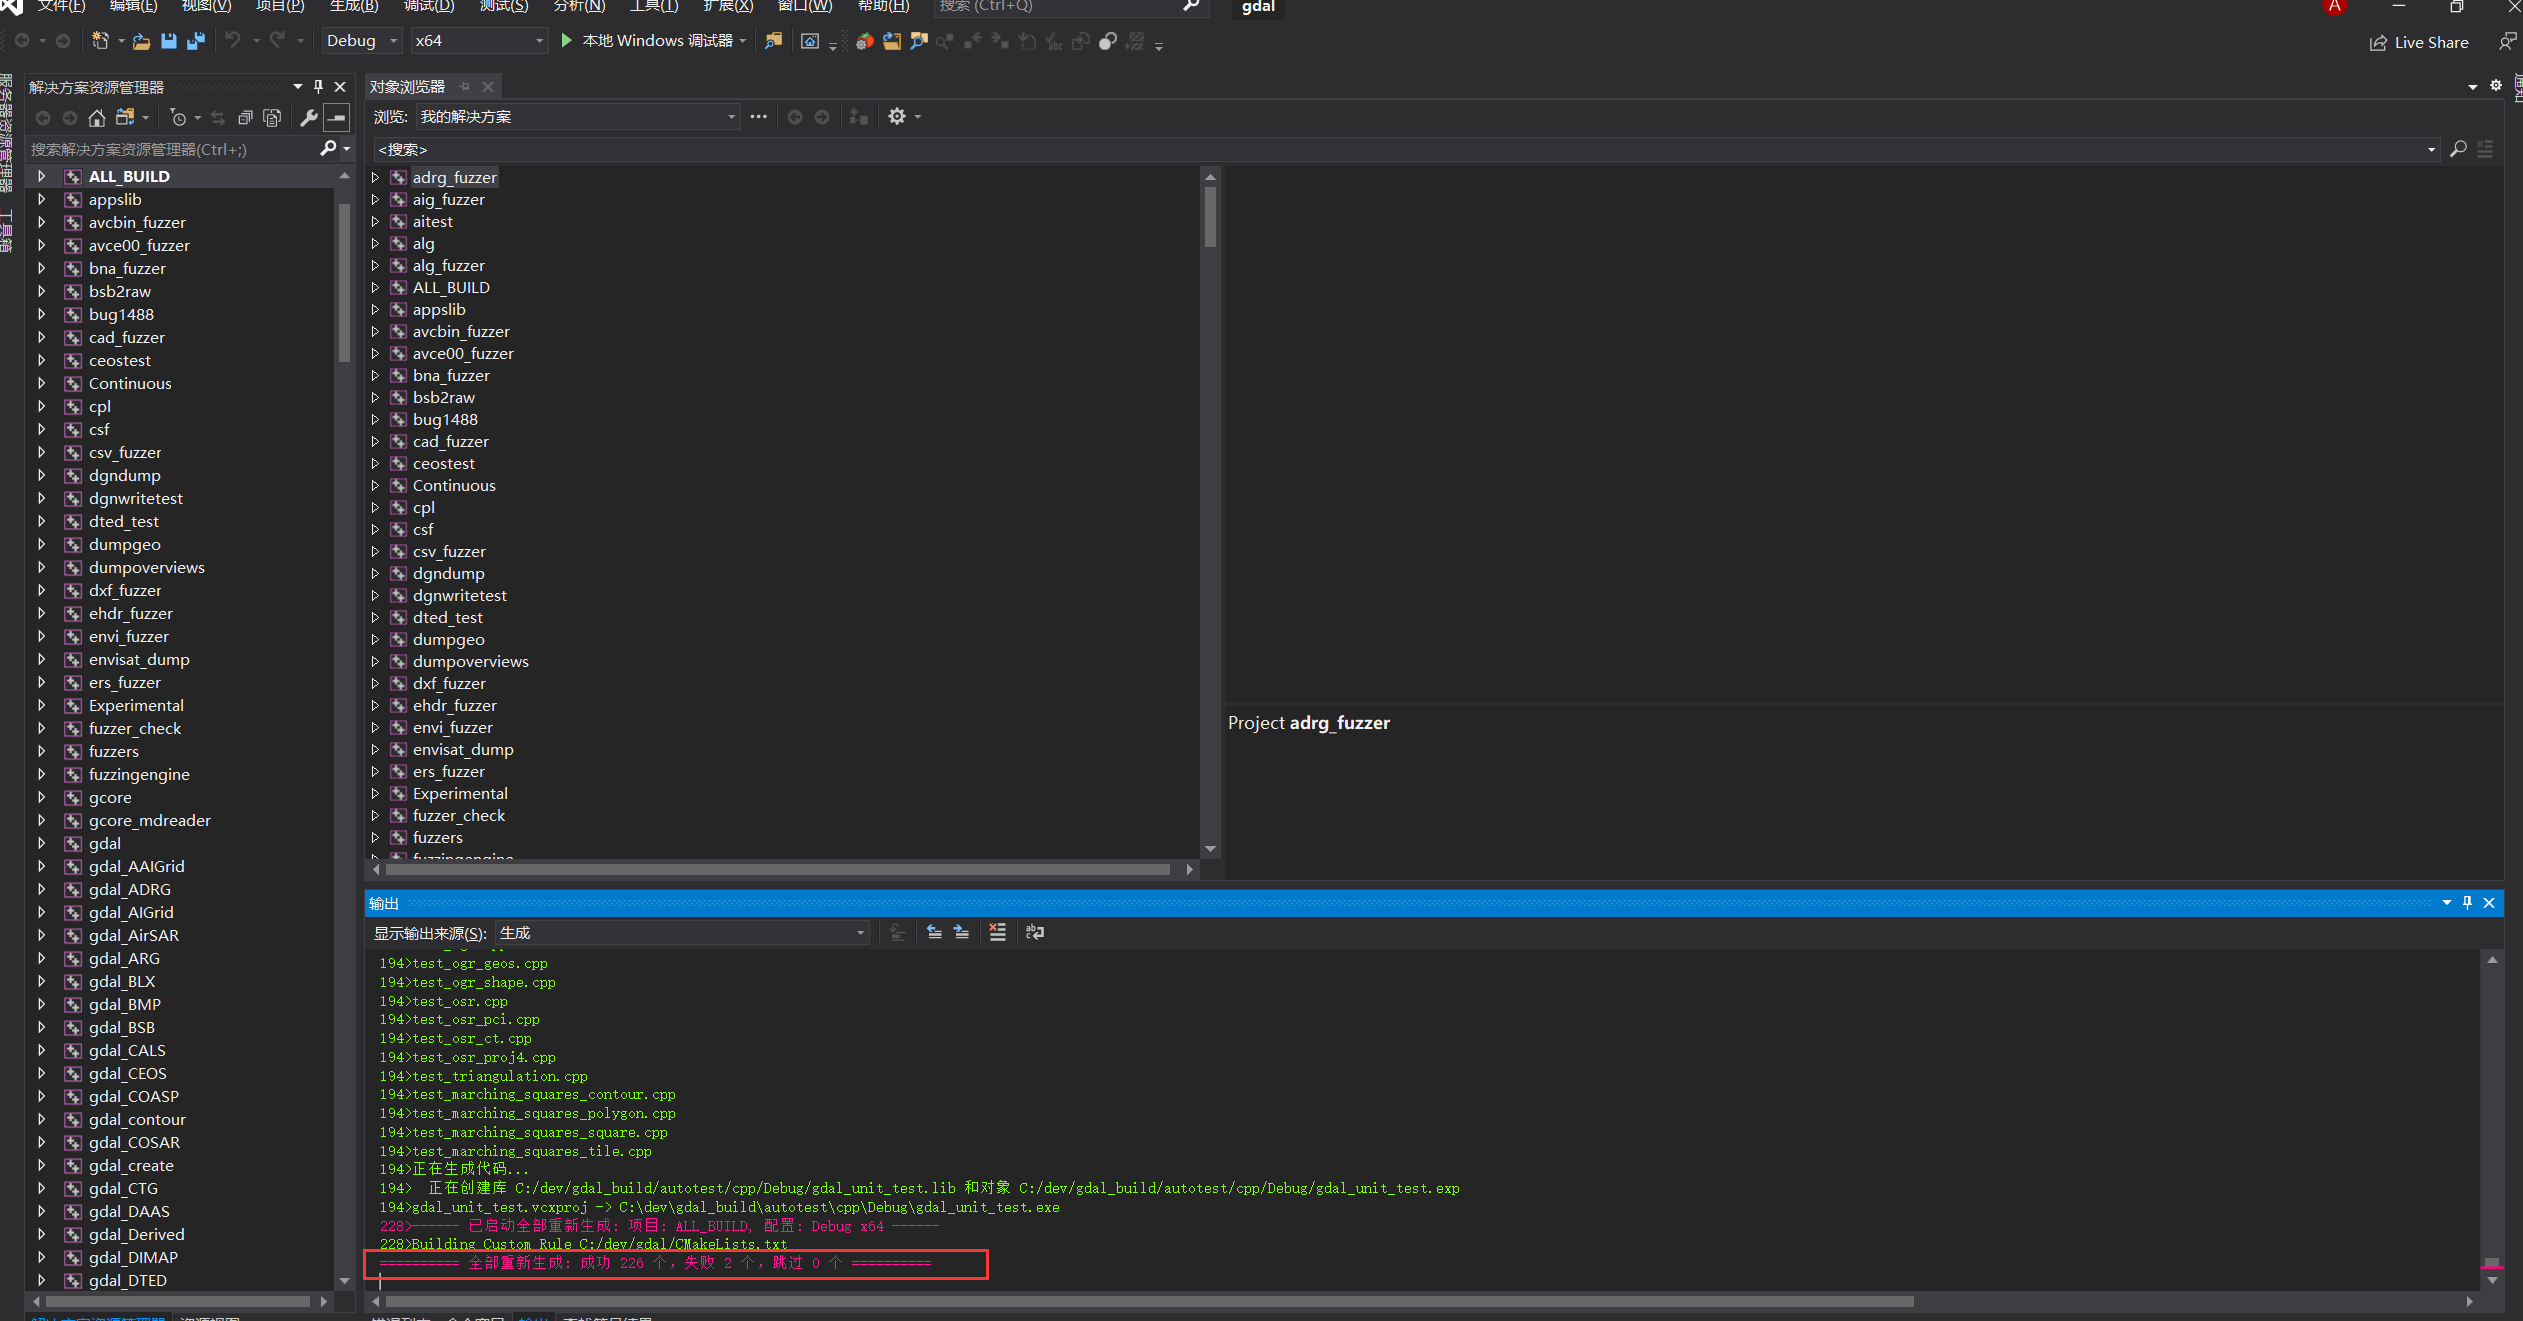Click the tomato-shaped extension icon in toolbar
Screen dimensions: 2523x1321
coord(865,41)
